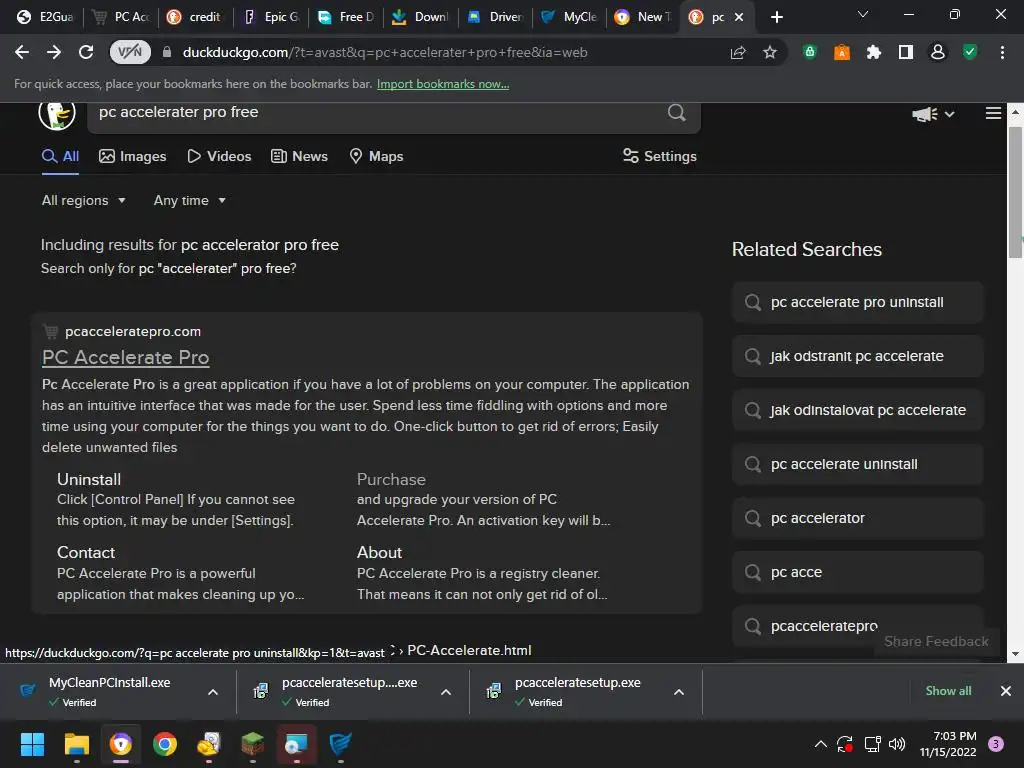Search related: jak odstranit pc accelerate

[857, 357]
